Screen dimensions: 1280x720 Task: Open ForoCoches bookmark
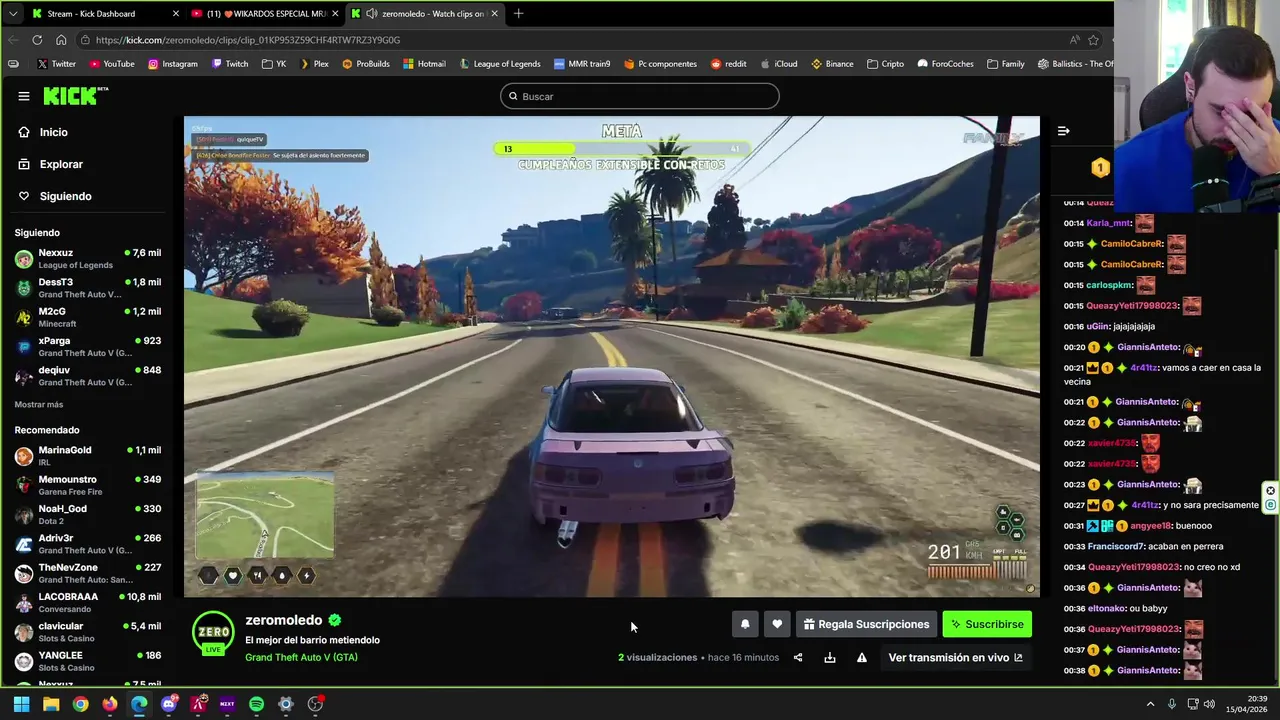point(945,64)
